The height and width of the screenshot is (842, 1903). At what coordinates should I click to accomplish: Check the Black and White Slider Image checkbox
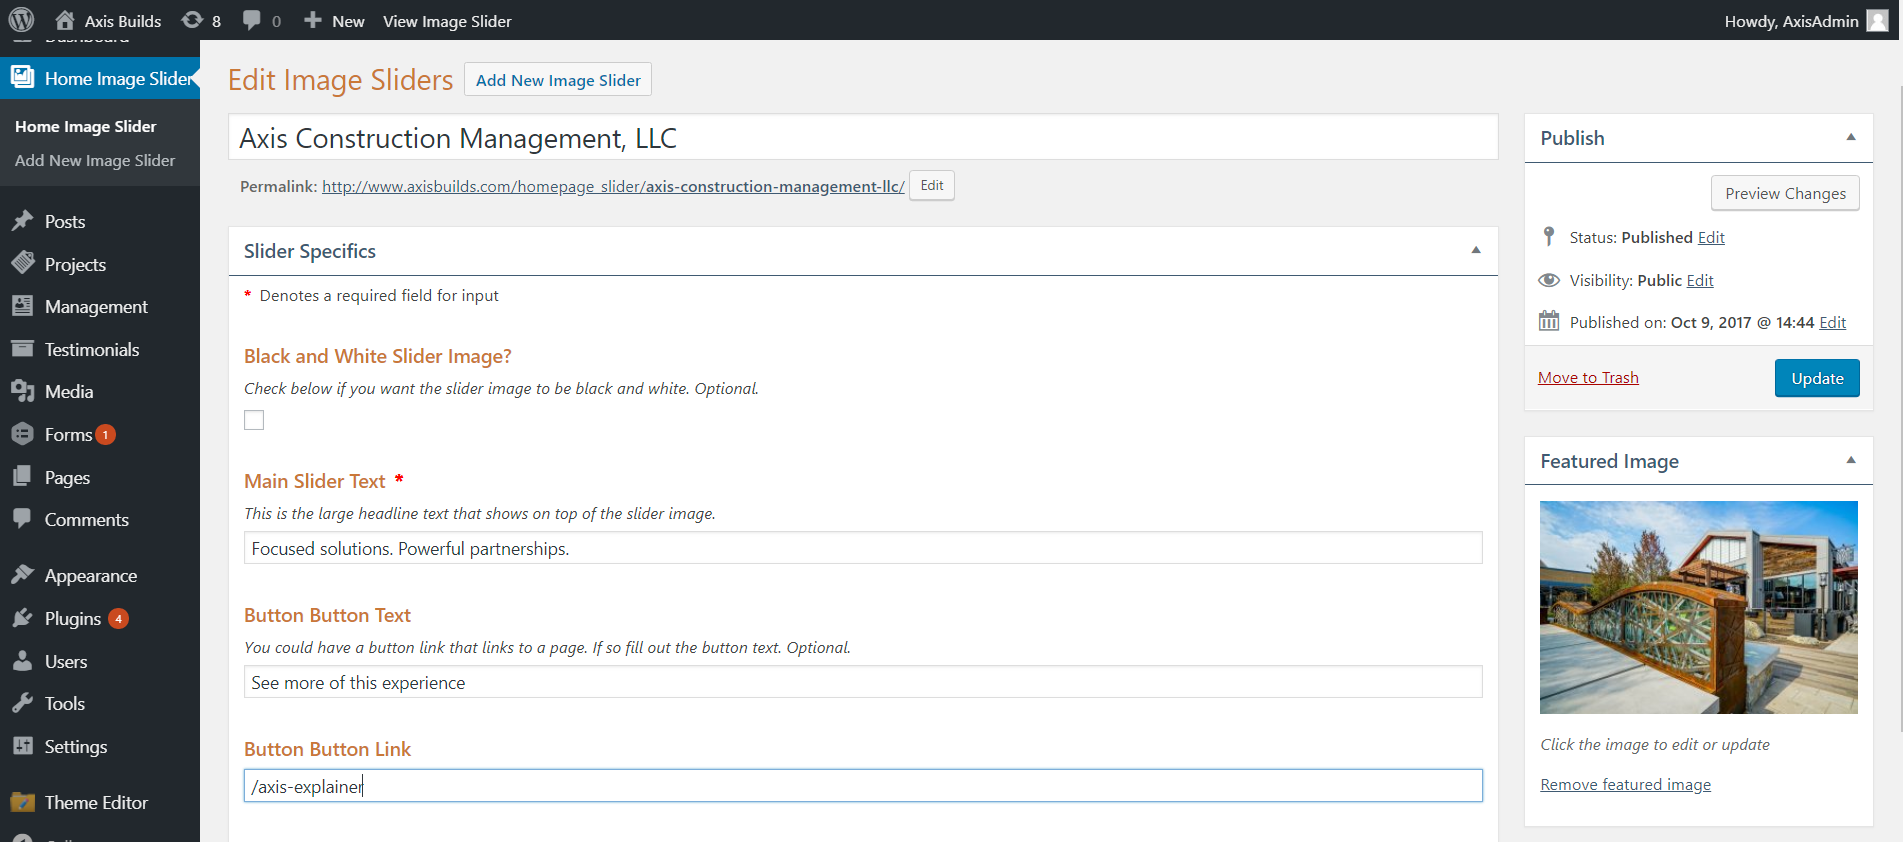point(254,420)
